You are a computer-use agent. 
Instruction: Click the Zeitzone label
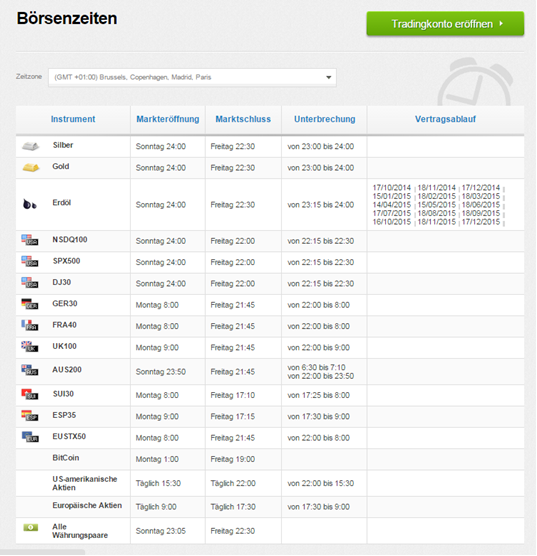click(29, 77)
